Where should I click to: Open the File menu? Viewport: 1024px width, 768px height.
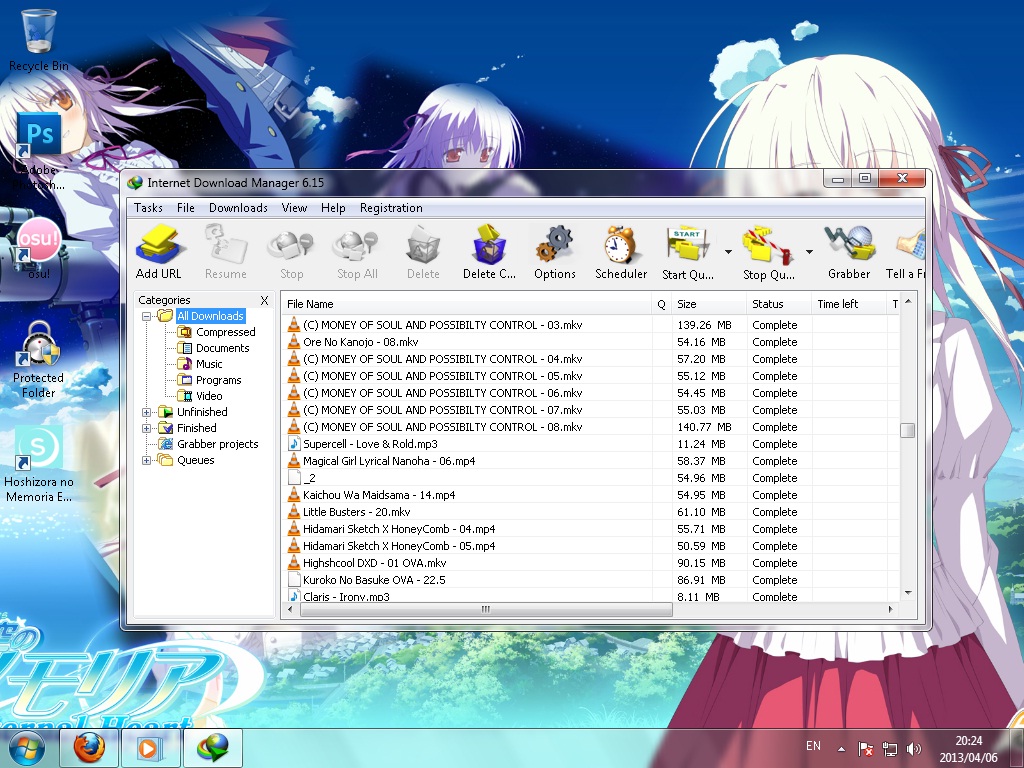[185, 208]
